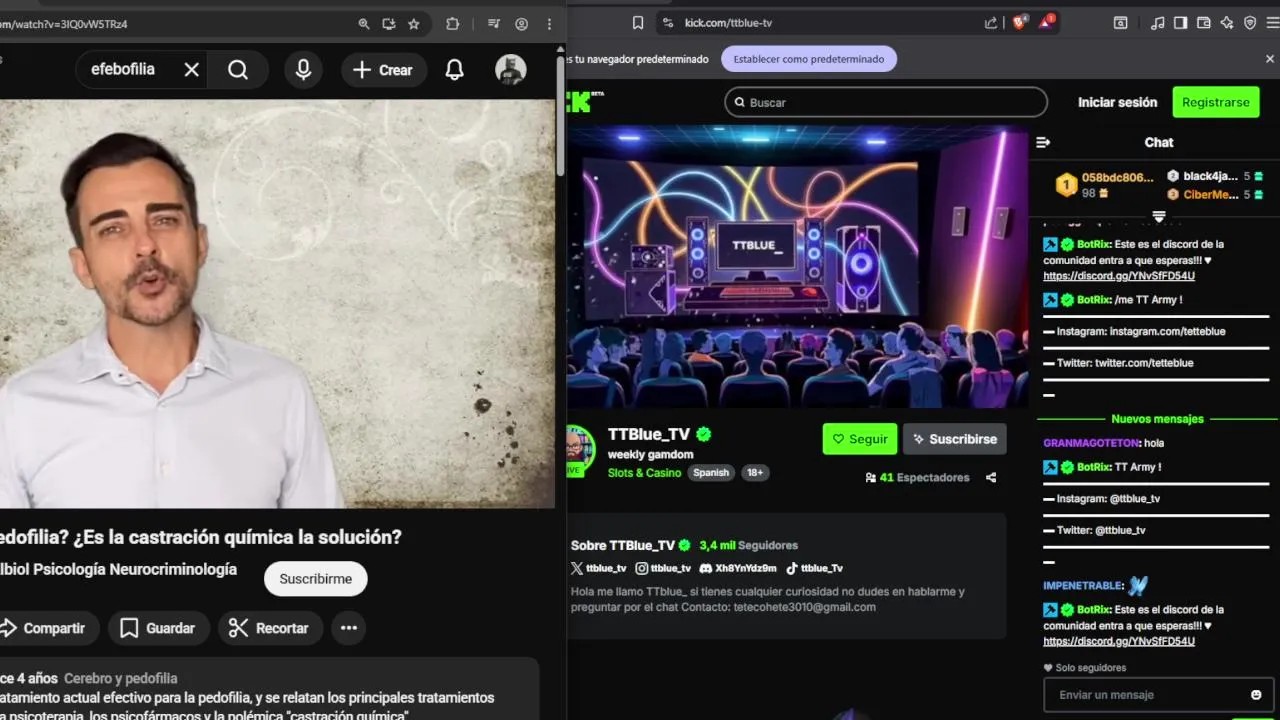Image resolution: width=1280 pixels, height=720 pixels.
Task: Open Instagram ttblue_tv social link
Action: tap(663, 568)
